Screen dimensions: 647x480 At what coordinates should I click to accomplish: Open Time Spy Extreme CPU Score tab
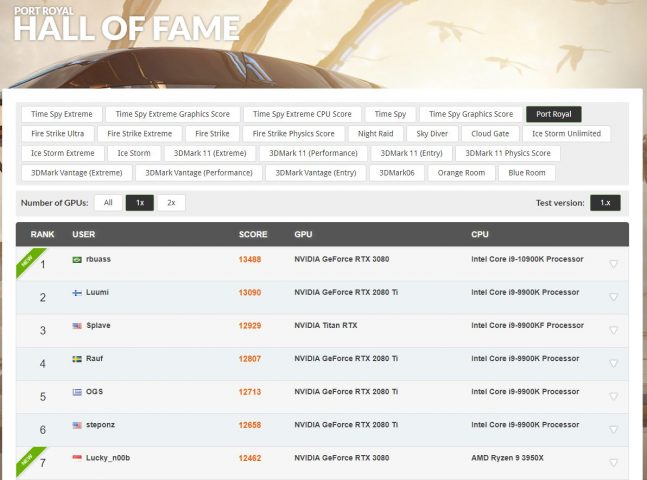(x=302, y=114)
